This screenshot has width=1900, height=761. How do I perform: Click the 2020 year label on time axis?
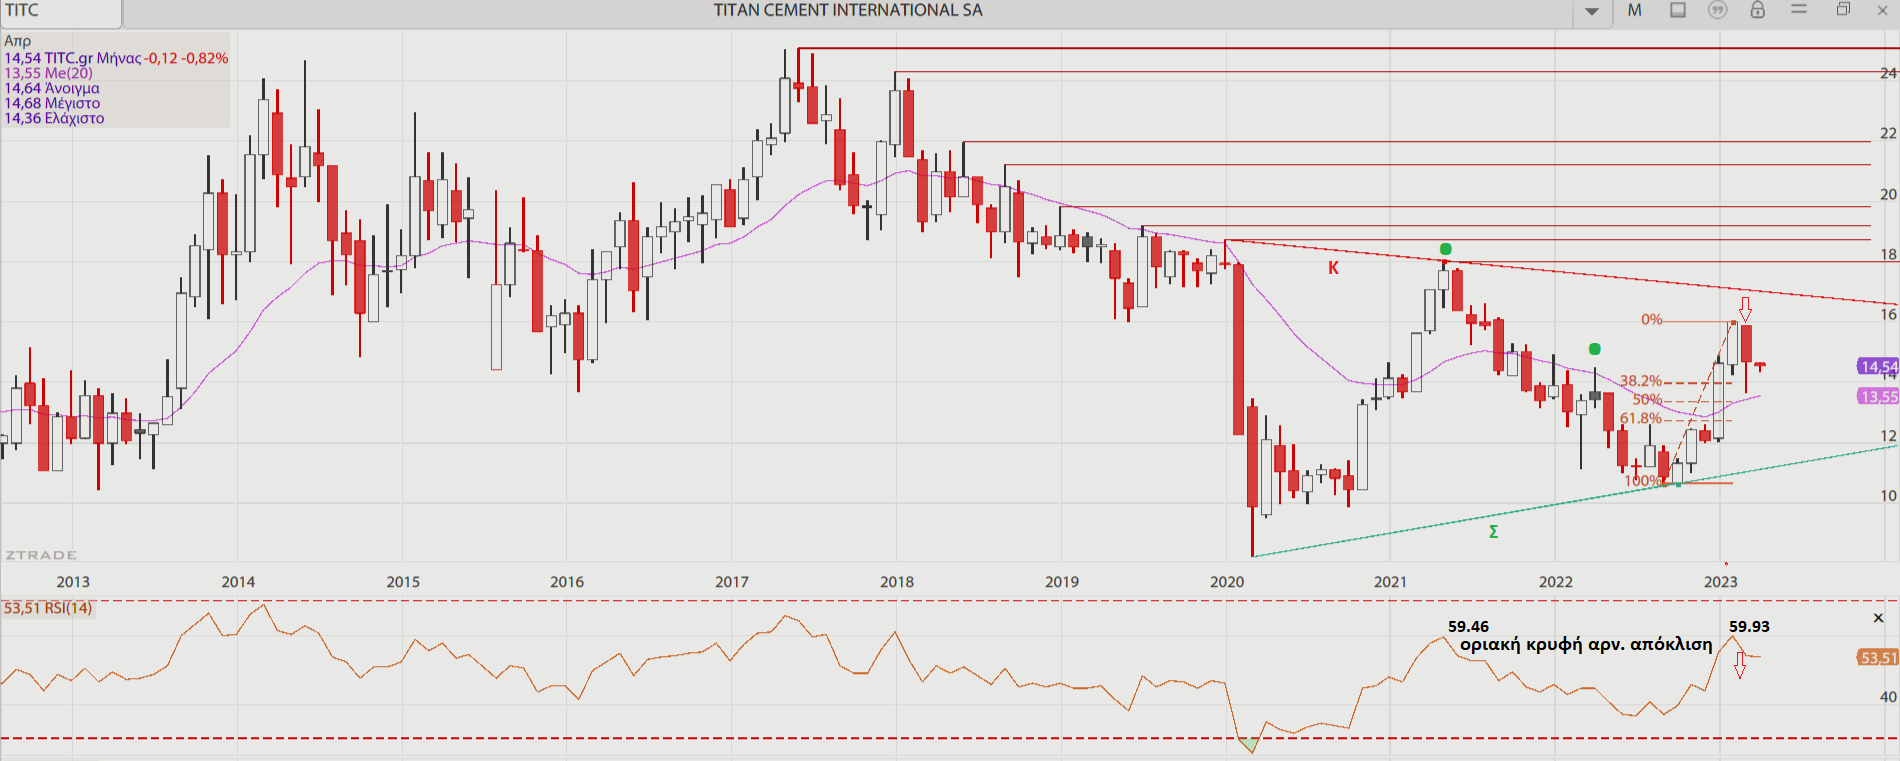(1227, 582)
